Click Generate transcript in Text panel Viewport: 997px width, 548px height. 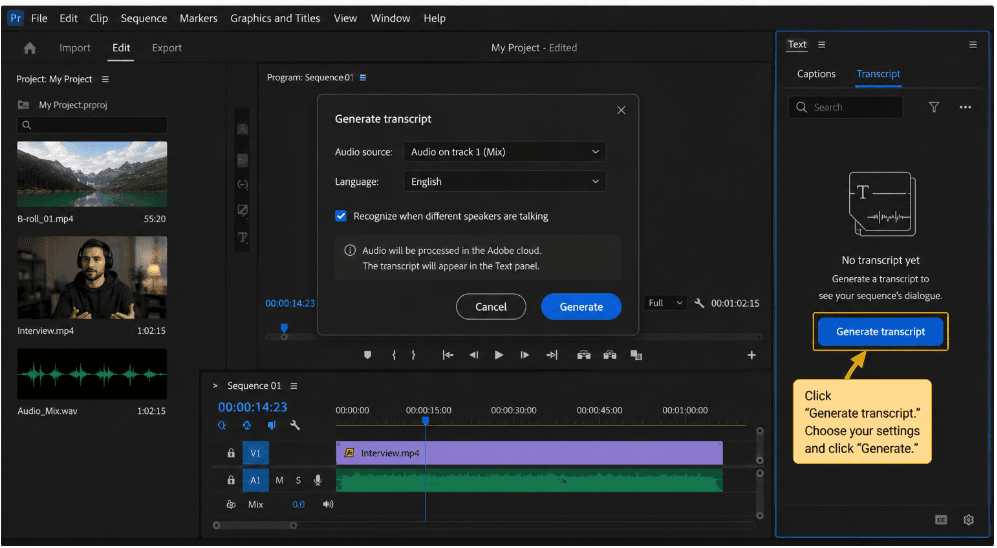(x=881, y=332)
